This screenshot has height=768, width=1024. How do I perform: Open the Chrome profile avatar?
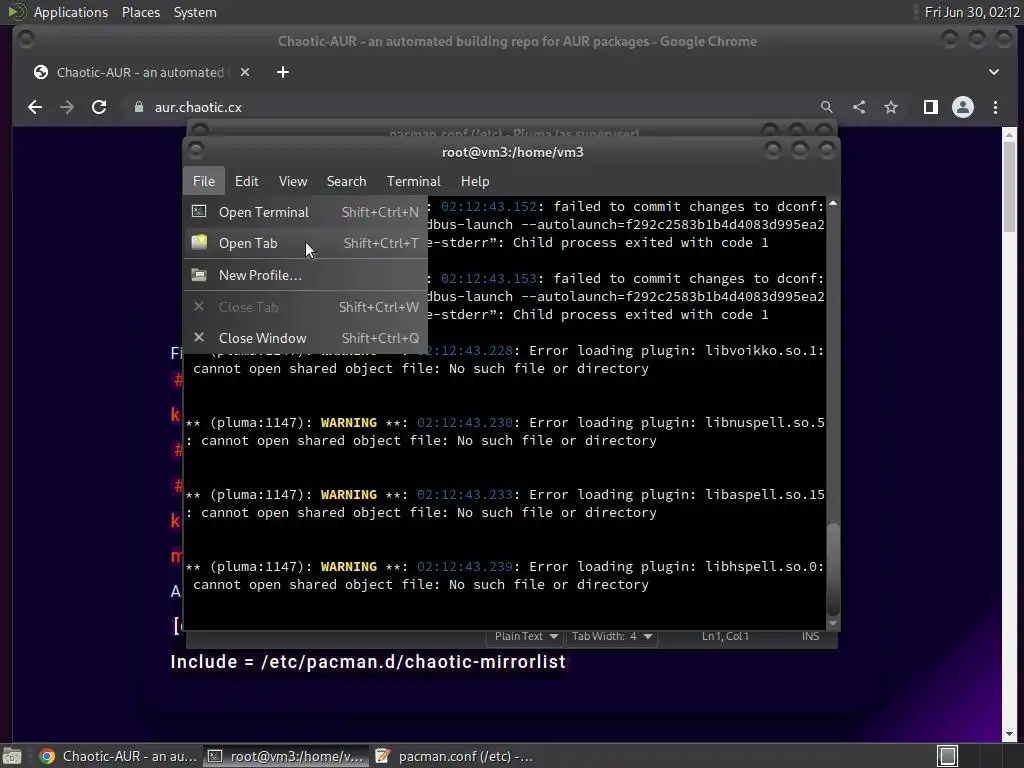(963, 107)
